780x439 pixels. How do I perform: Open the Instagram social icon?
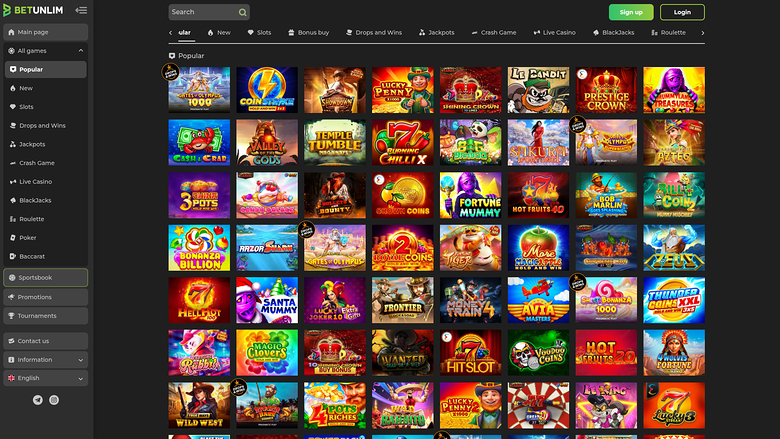(54, 400)
